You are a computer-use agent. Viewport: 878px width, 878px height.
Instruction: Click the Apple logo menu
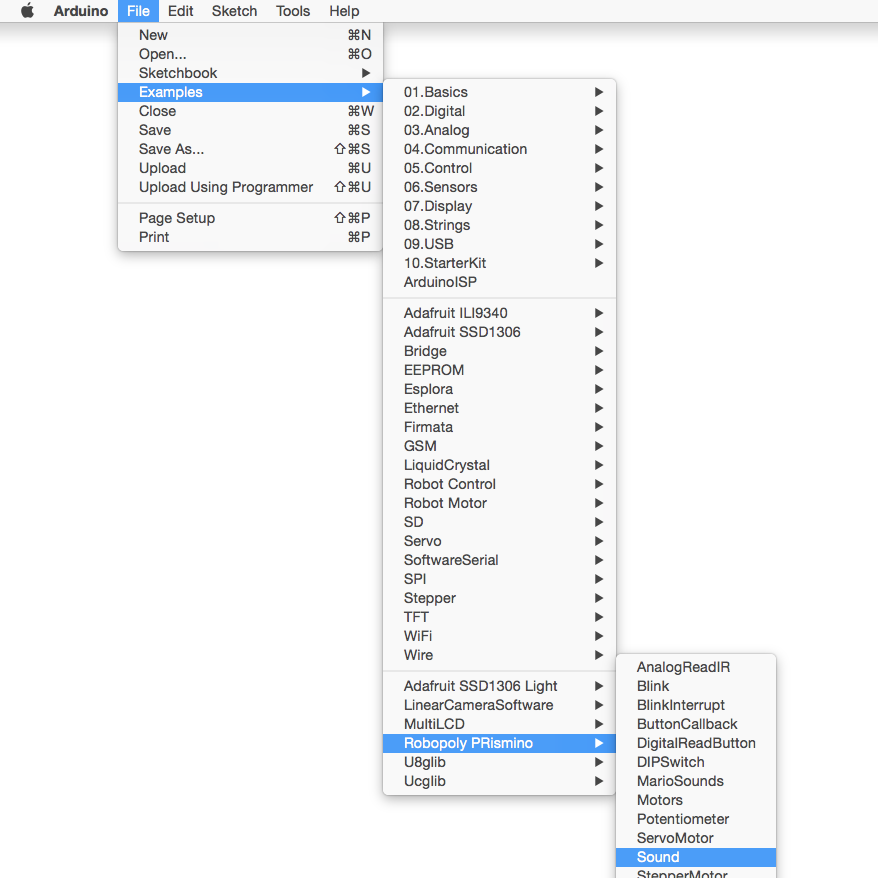coord(27,11)
